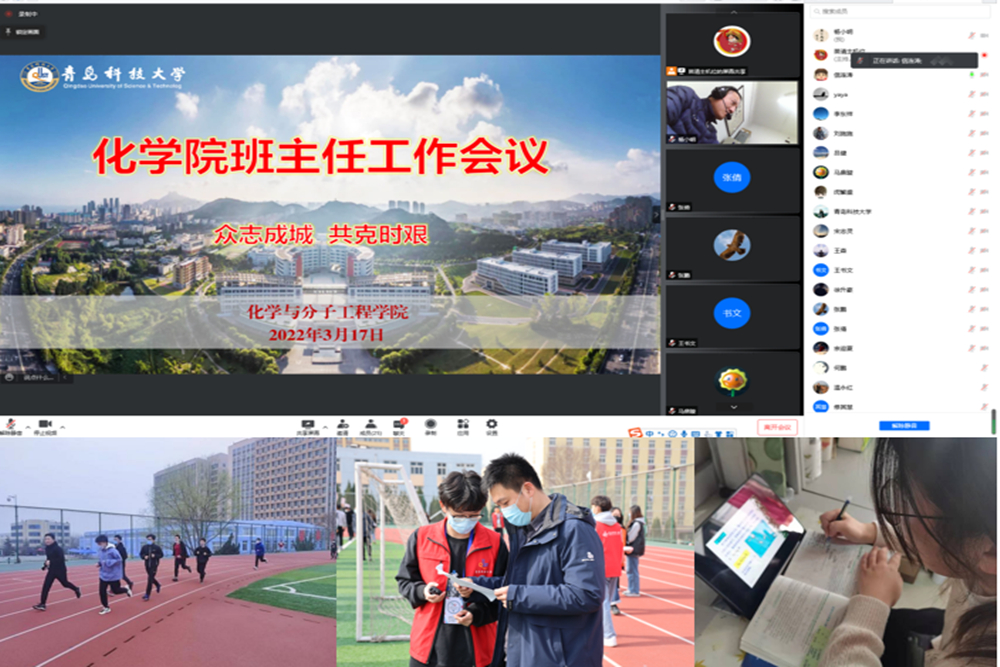Start recording with the Record icon

[431, 425]
